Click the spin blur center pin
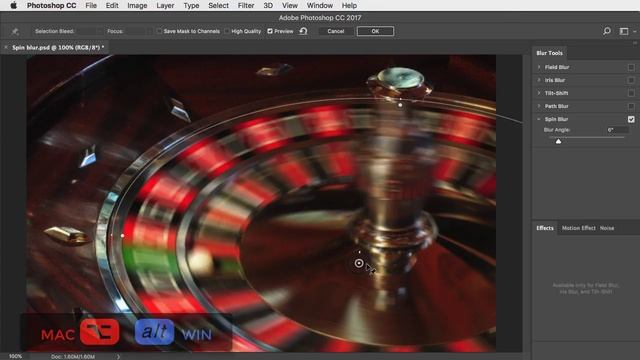 [x=359, y=263]
